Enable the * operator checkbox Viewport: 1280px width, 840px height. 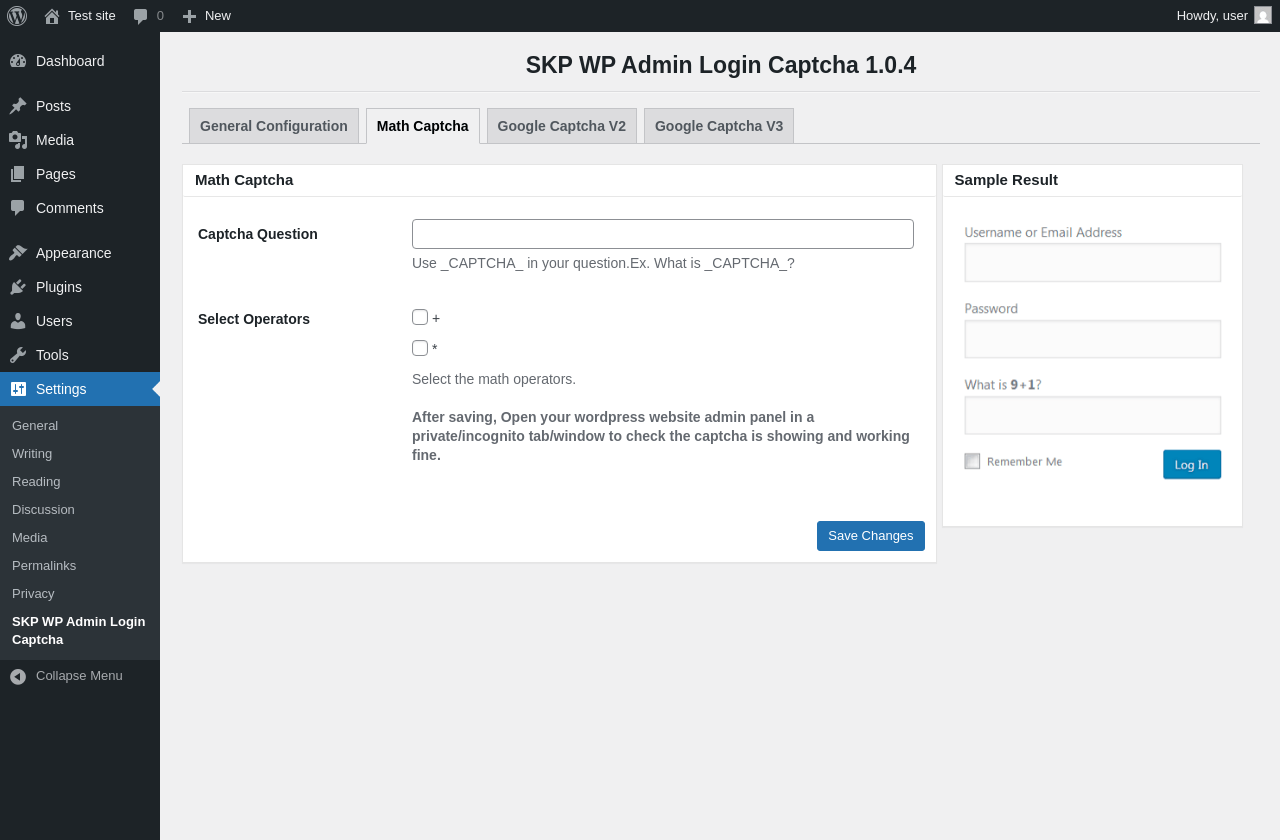click(420, 348)
